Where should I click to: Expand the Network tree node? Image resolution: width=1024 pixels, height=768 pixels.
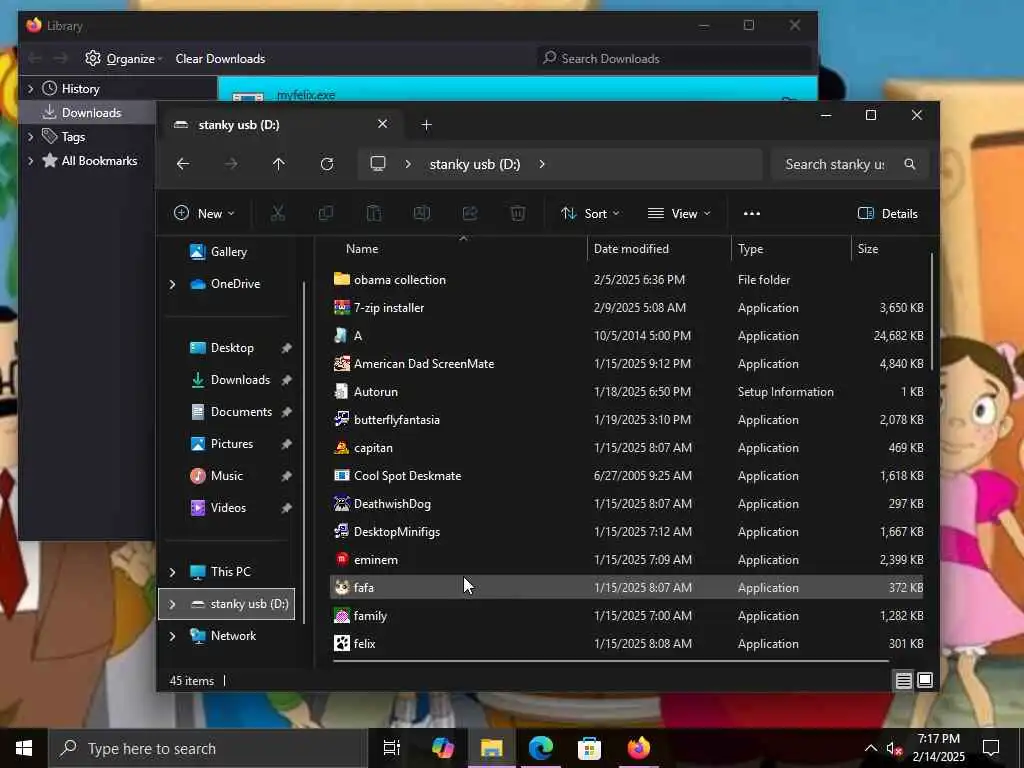(x=172, y=636)
